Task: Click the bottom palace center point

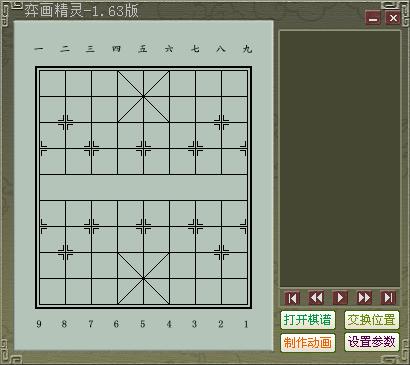Action: (x=143, y=278)
